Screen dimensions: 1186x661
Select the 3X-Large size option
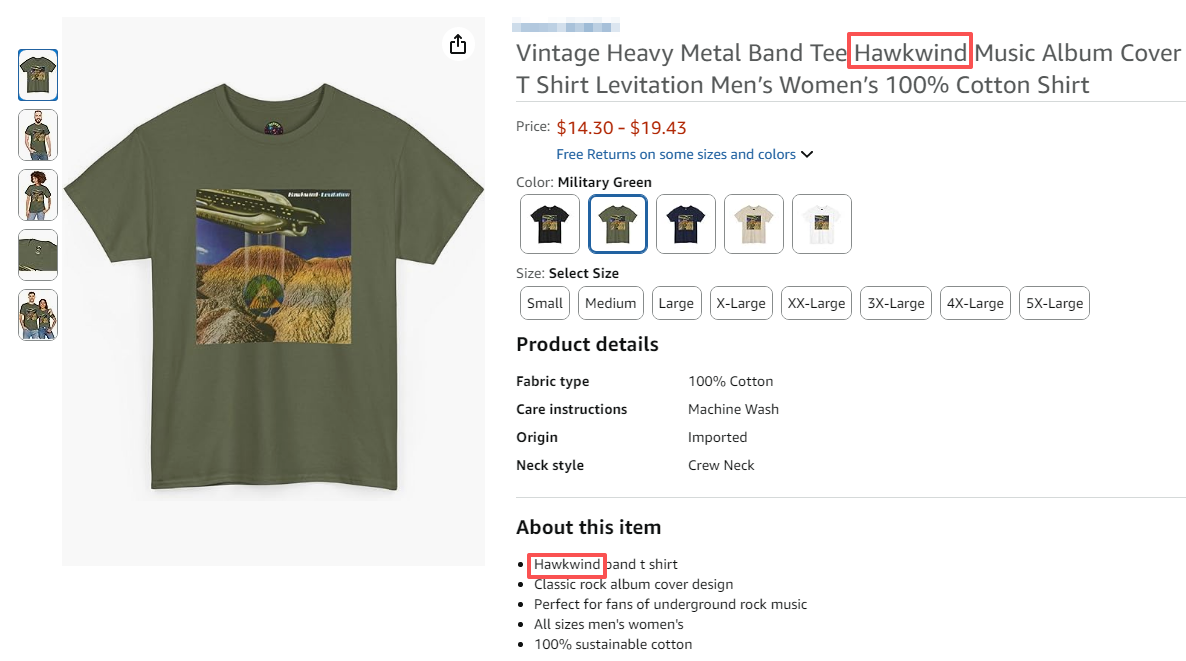pos(896,303)
